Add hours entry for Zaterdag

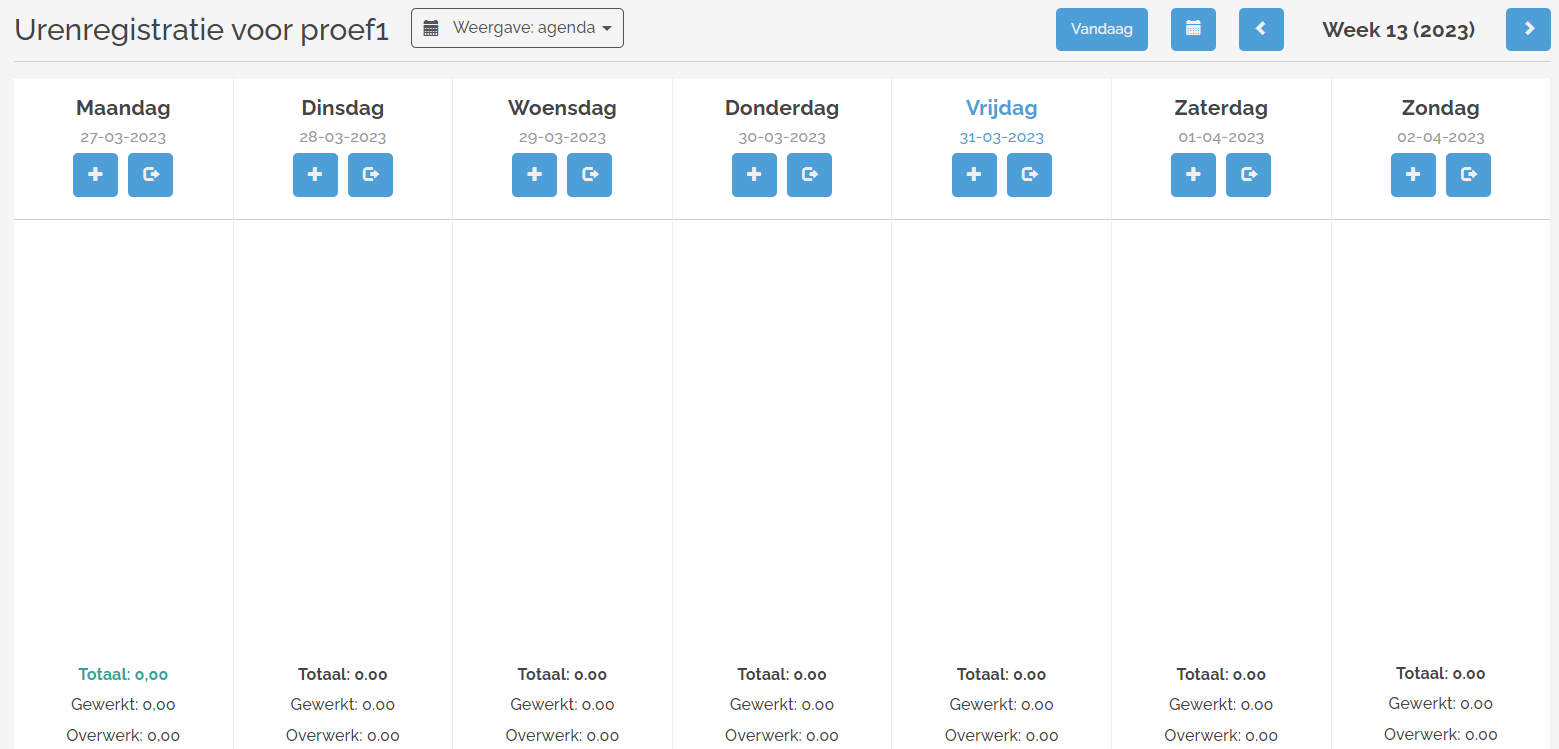[1193, 175]
